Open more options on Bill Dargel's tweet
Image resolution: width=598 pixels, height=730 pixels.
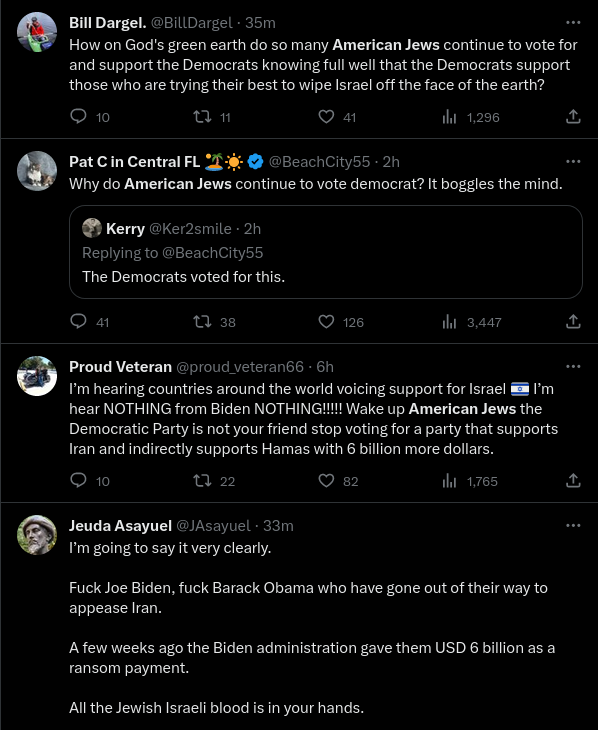tap(573, 22)
